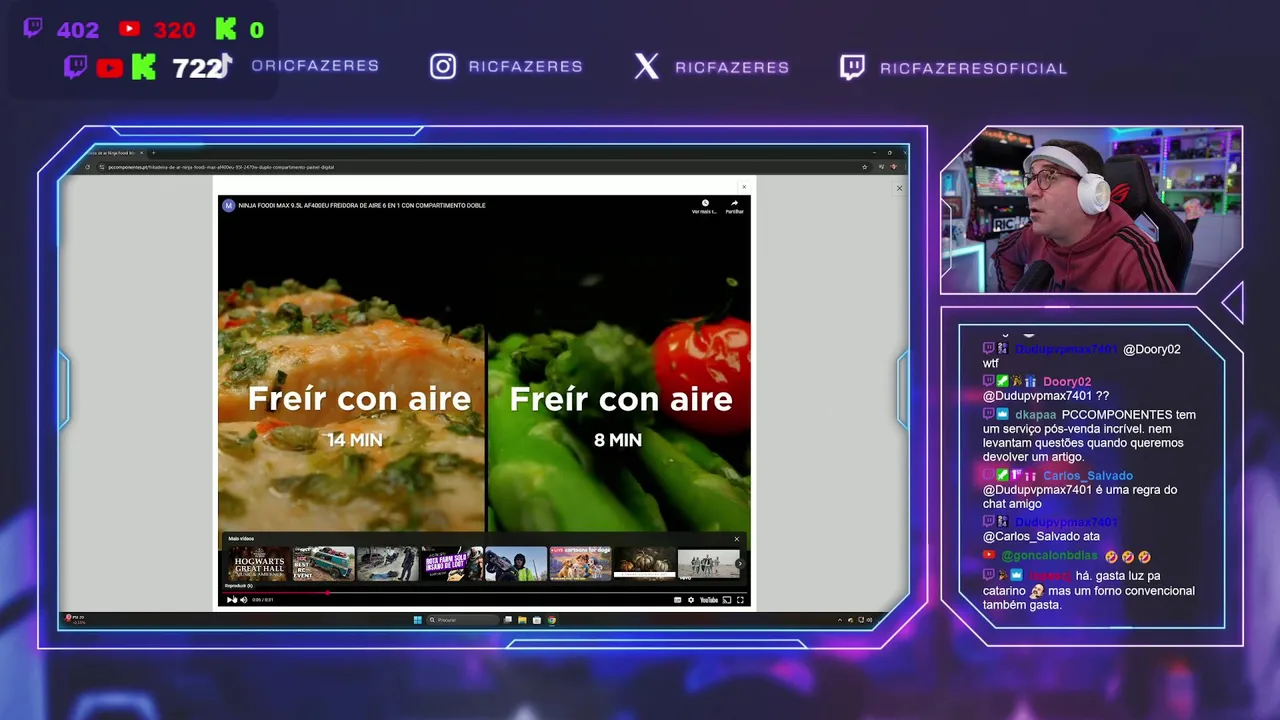
Task: Click the X (Twitter) logo in the overlay
Action: [x=647, y=67]
